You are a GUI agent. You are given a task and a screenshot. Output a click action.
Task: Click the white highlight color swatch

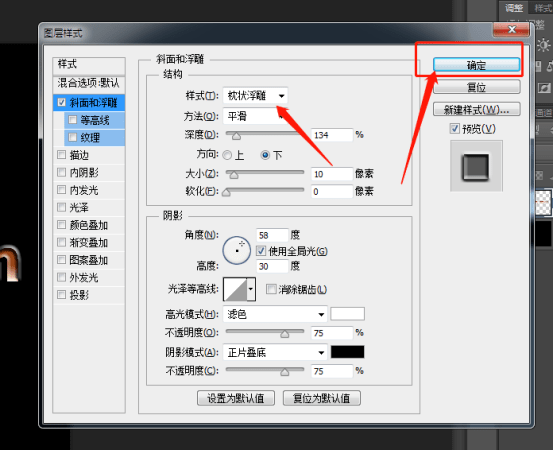347,314
